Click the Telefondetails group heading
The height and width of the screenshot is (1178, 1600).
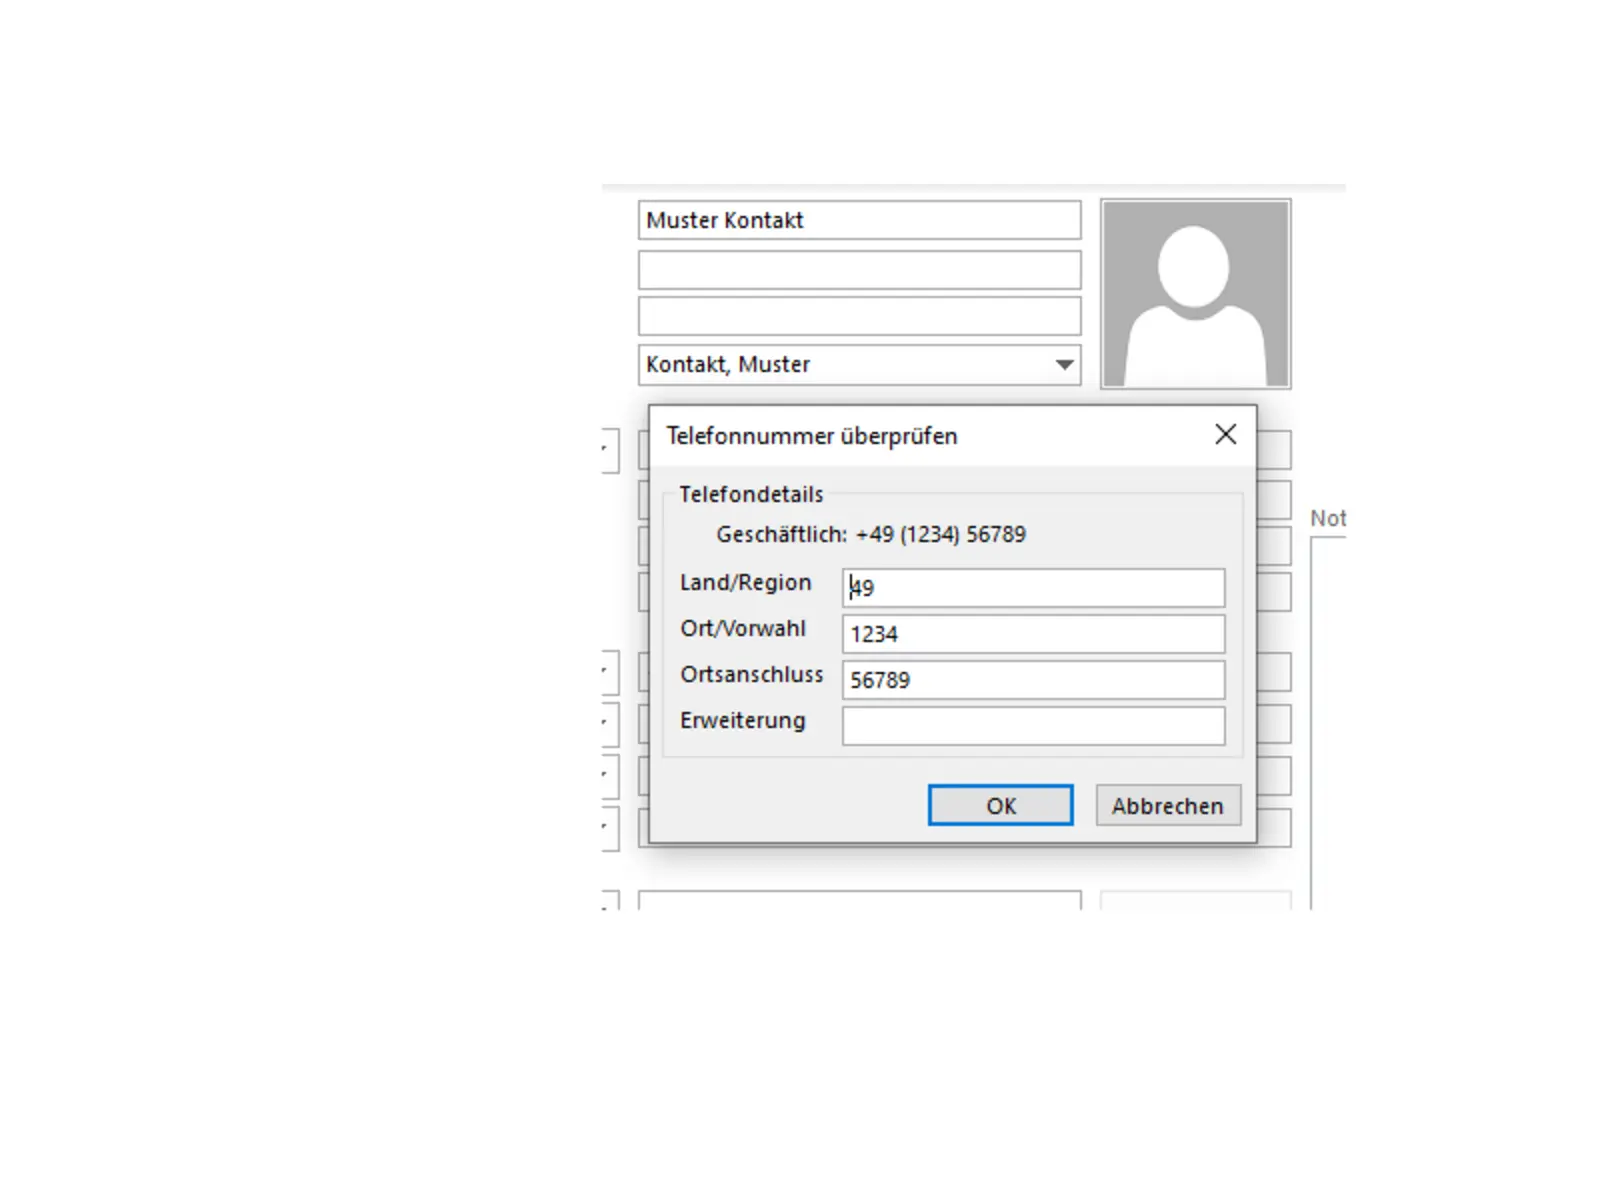click(751, 494)
